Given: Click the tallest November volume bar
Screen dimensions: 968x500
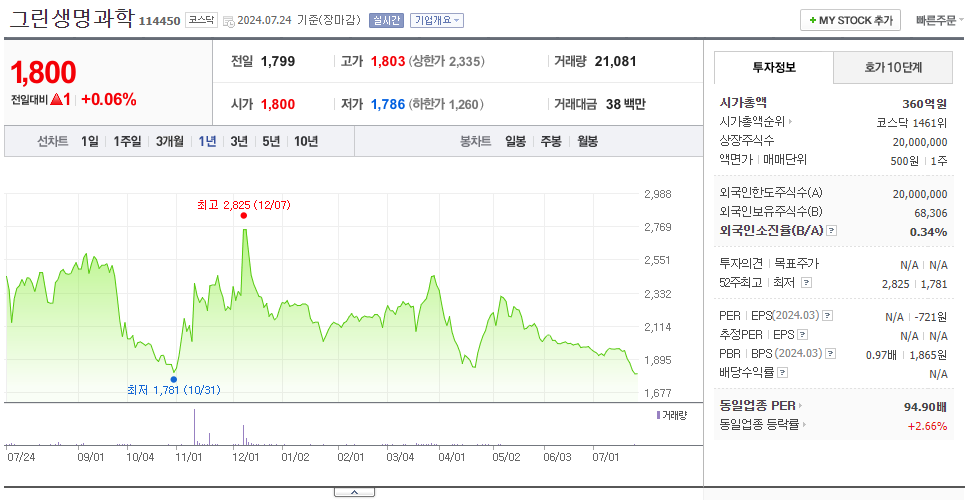Looking at the screenshot, I should click(194, 427).
